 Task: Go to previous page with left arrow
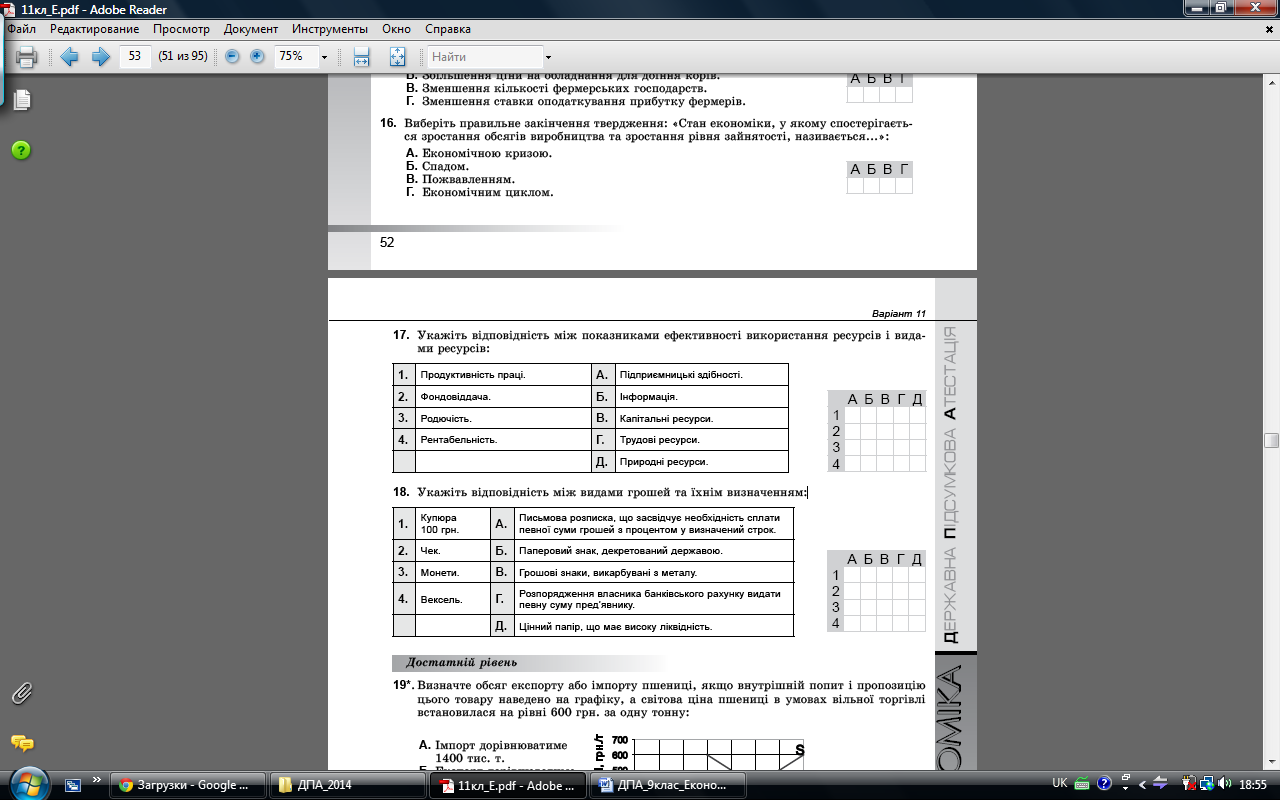coord(69,57)
